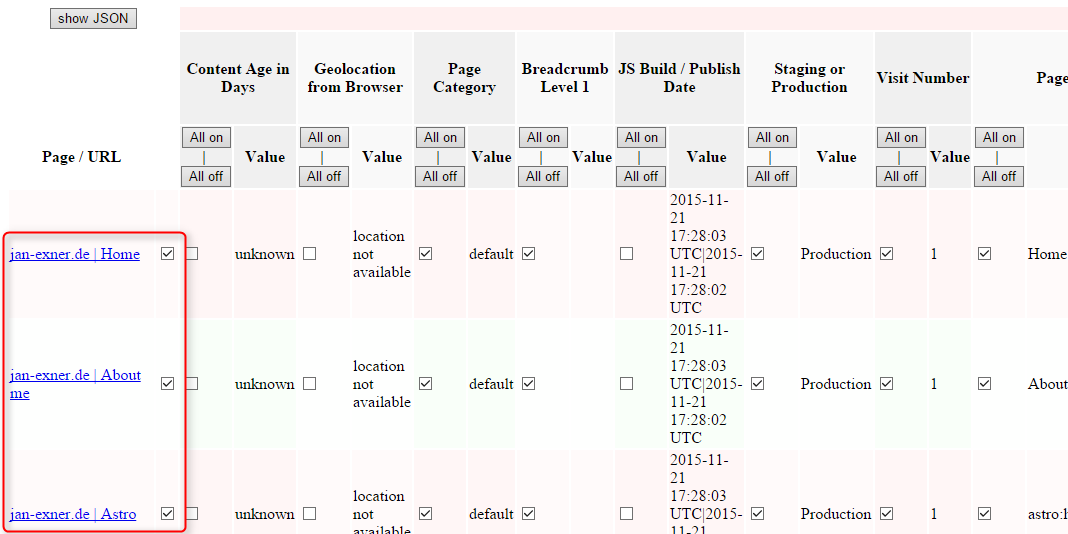This screenshot has width=1068, height=534.
Task: Click All on for Content Age in Days
Action: (206, 138)
